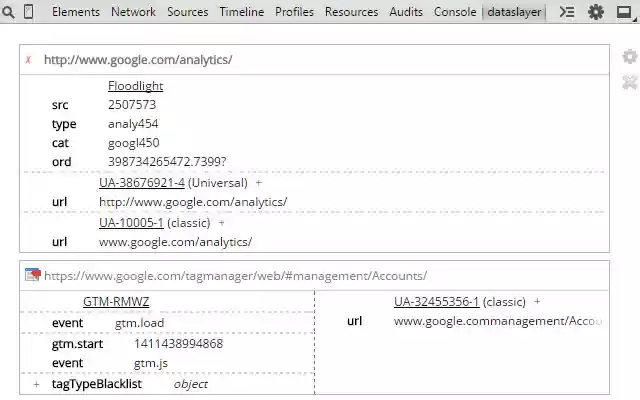
Task: Select the Profiles tab
Action: (x=294, y=12)
